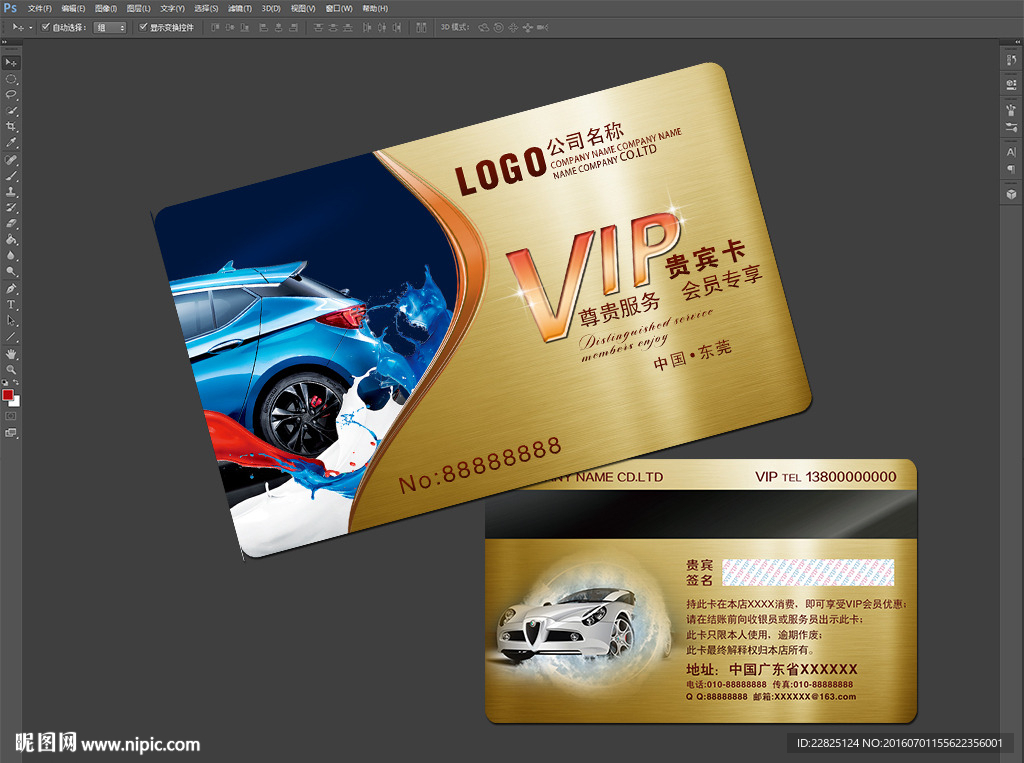Open the Paragraph panel icon
The height and width of the screenshot is (763, 1024).
1011,169
